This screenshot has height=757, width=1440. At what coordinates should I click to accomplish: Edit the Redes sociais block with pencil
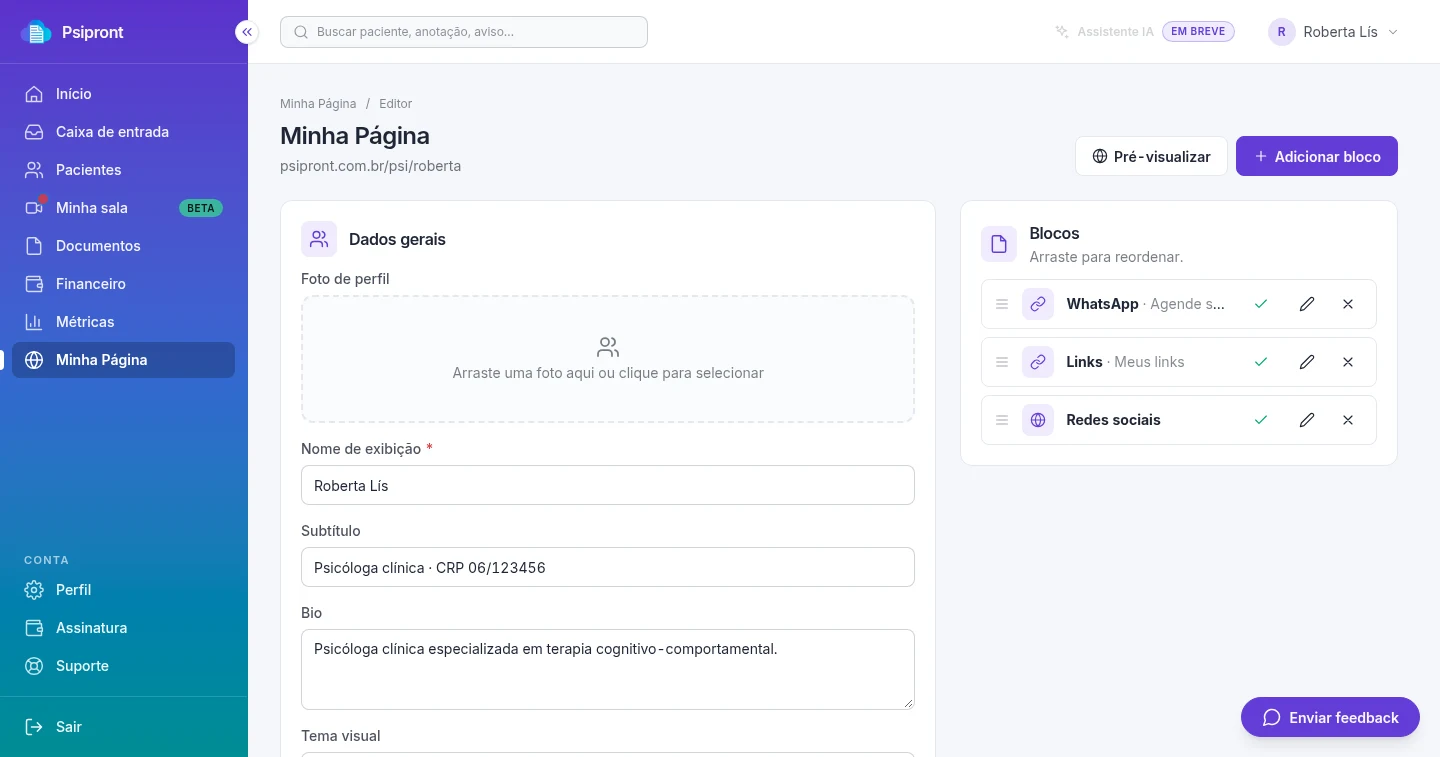click(x=1307, y=420)
